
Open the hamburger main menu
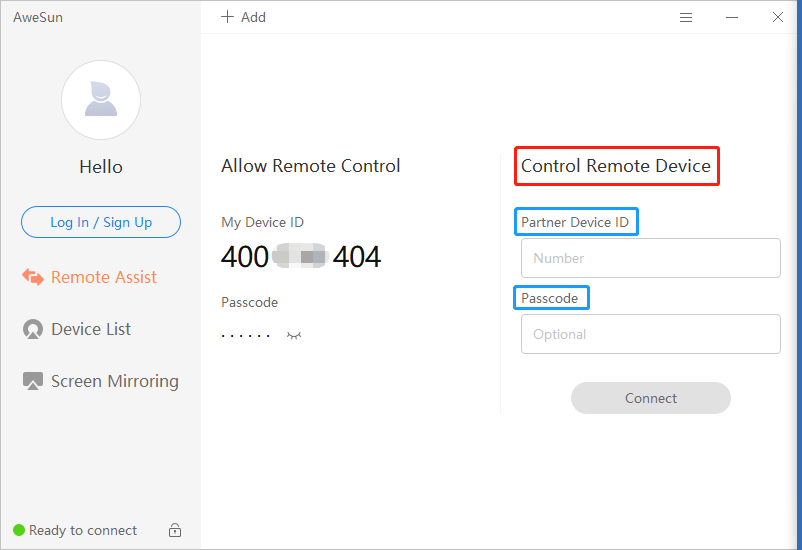pos(686,17)
